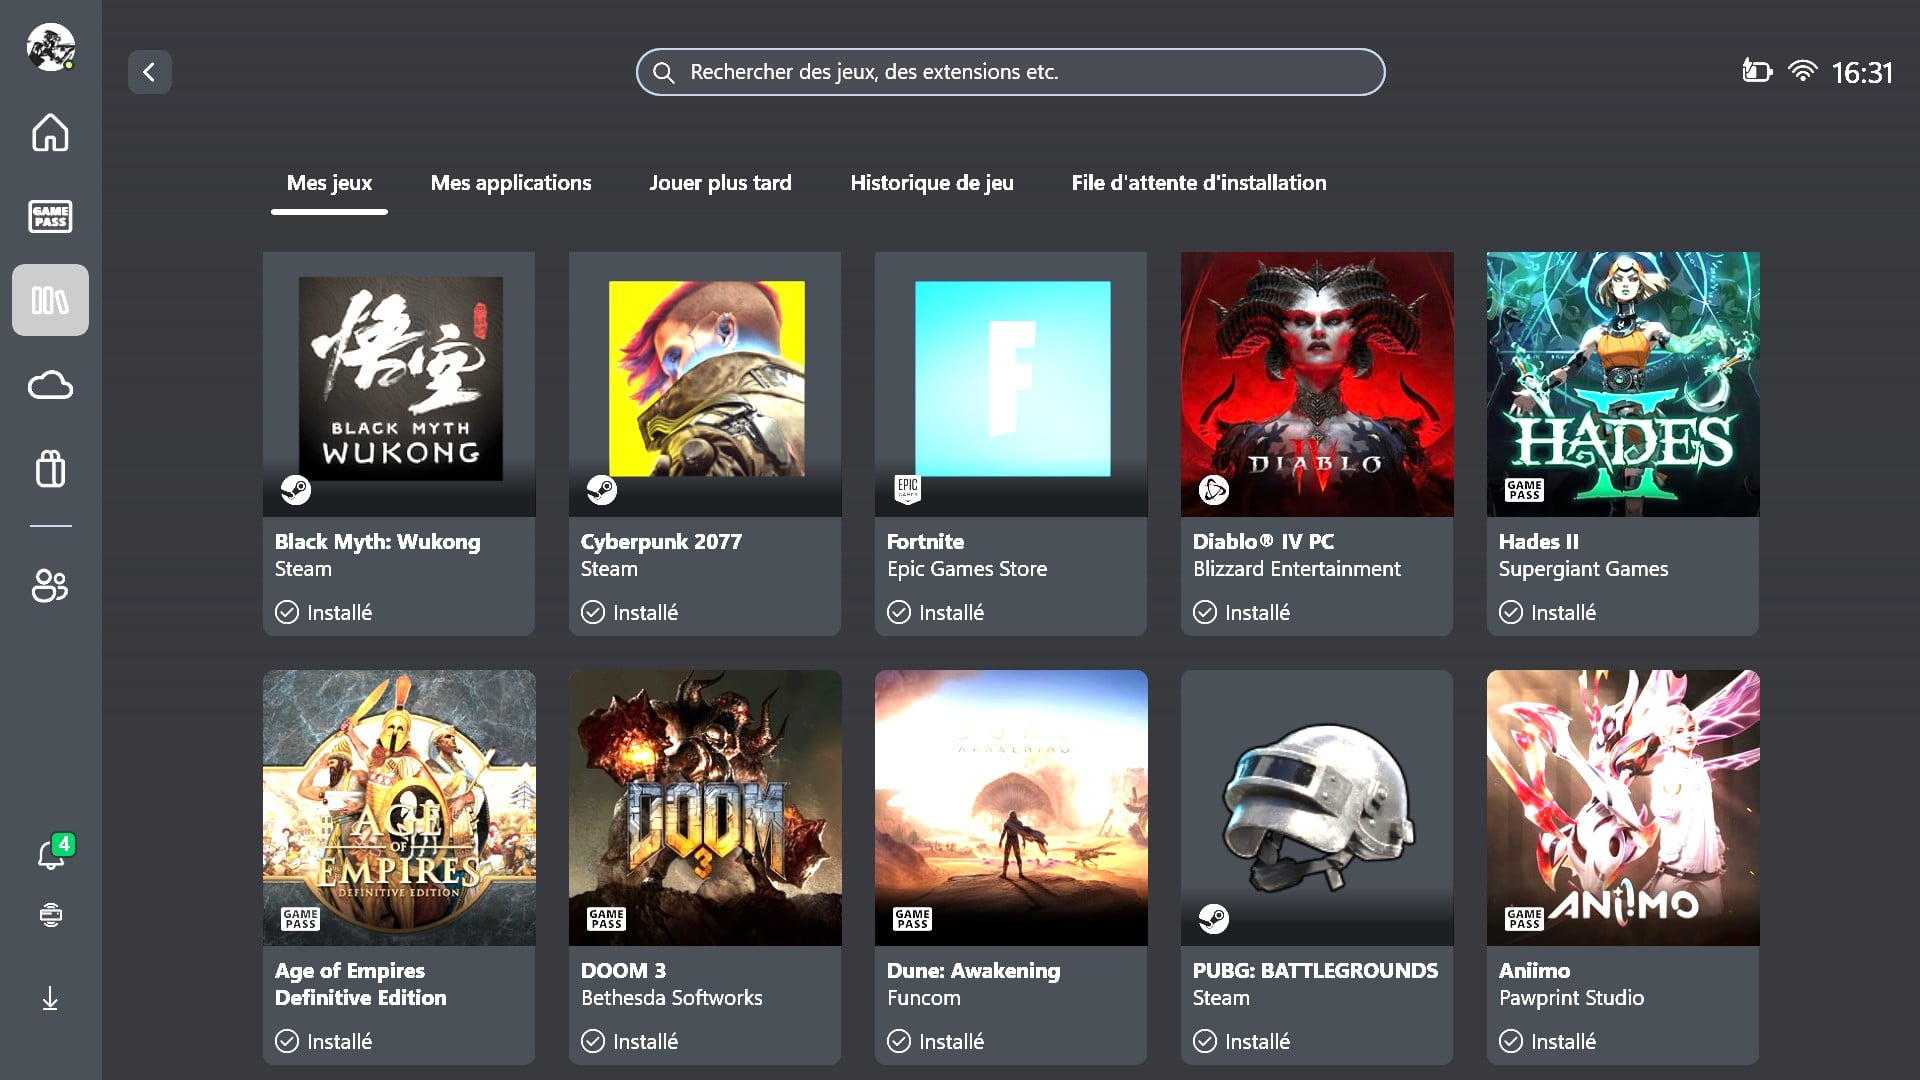Switch to Mes jeux tab
This screenshot has width=1920, height=1080.
pos(329,183)
